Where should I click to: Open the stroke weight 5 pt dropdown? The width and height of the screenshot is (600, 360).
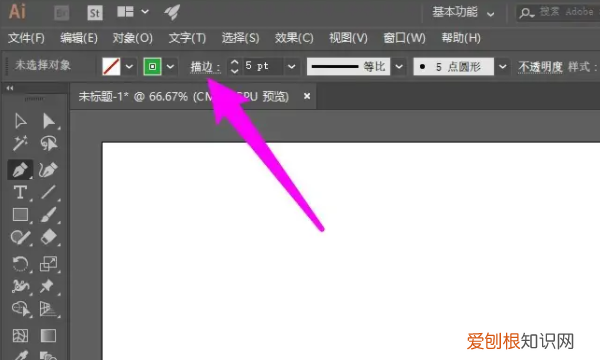(x=292, y=67)
